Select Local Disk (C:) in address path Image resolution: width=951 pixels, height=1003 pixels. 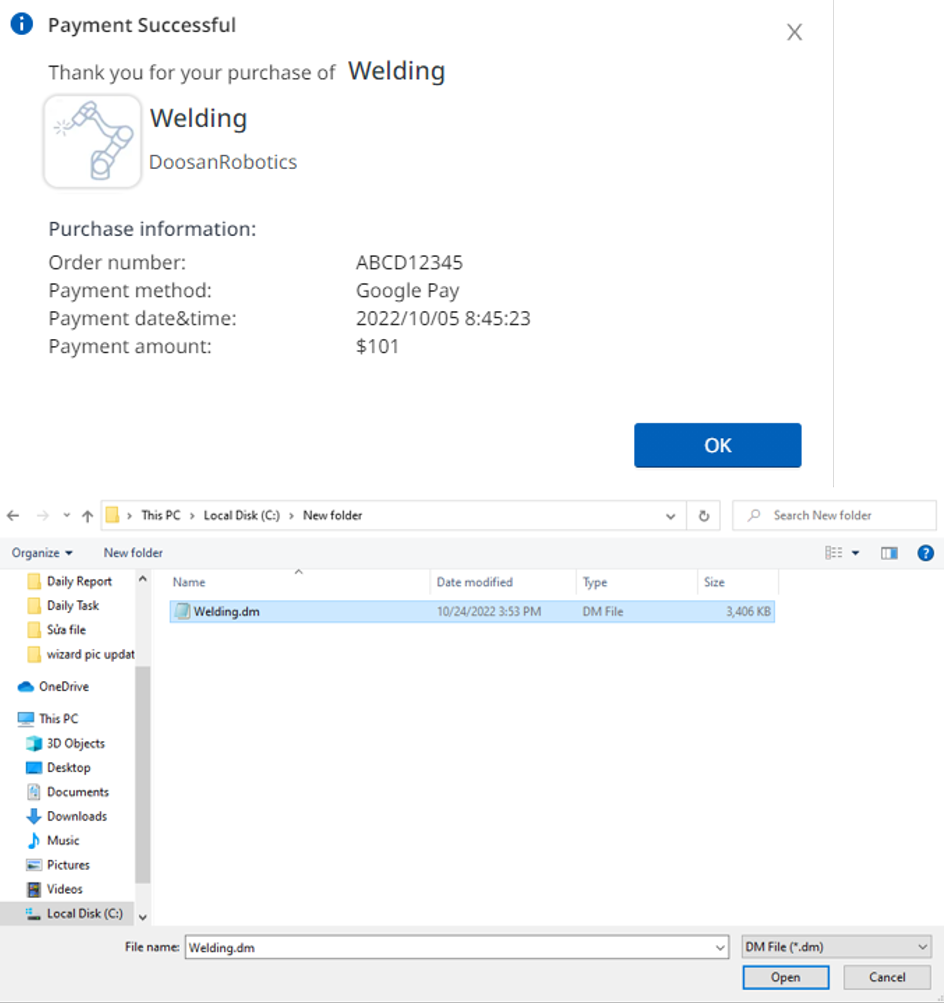(241, 515)
